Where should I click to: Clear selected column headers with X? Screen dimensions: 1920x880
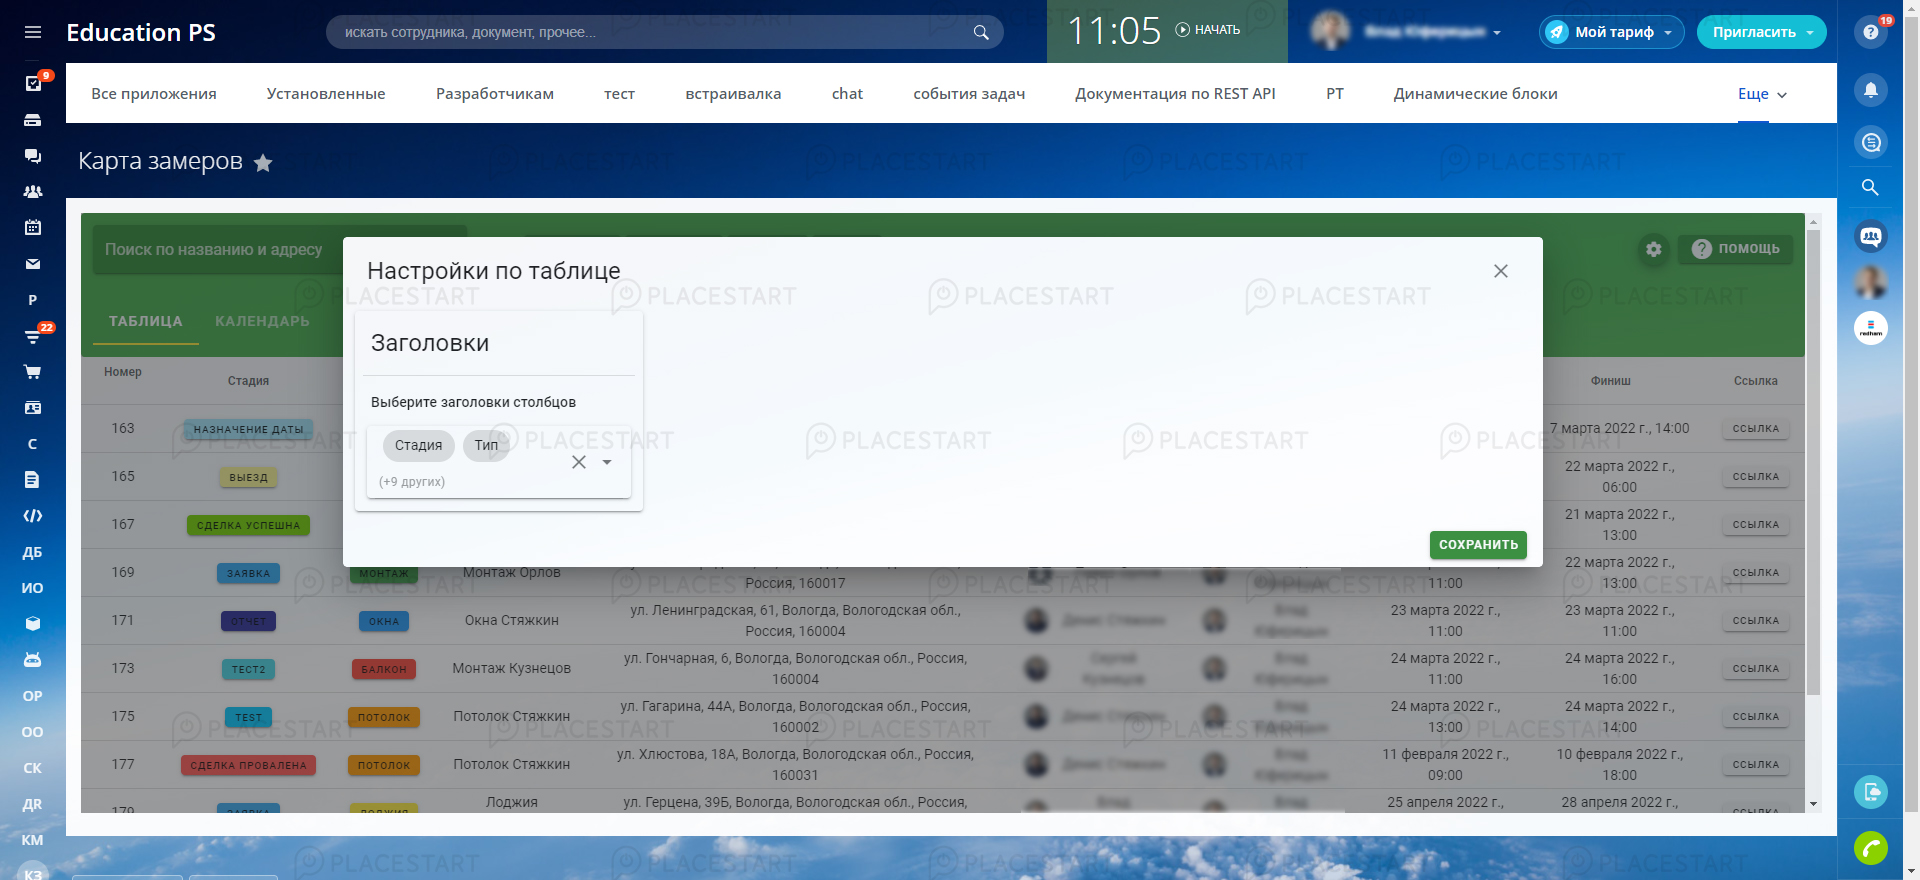point(579,462)
